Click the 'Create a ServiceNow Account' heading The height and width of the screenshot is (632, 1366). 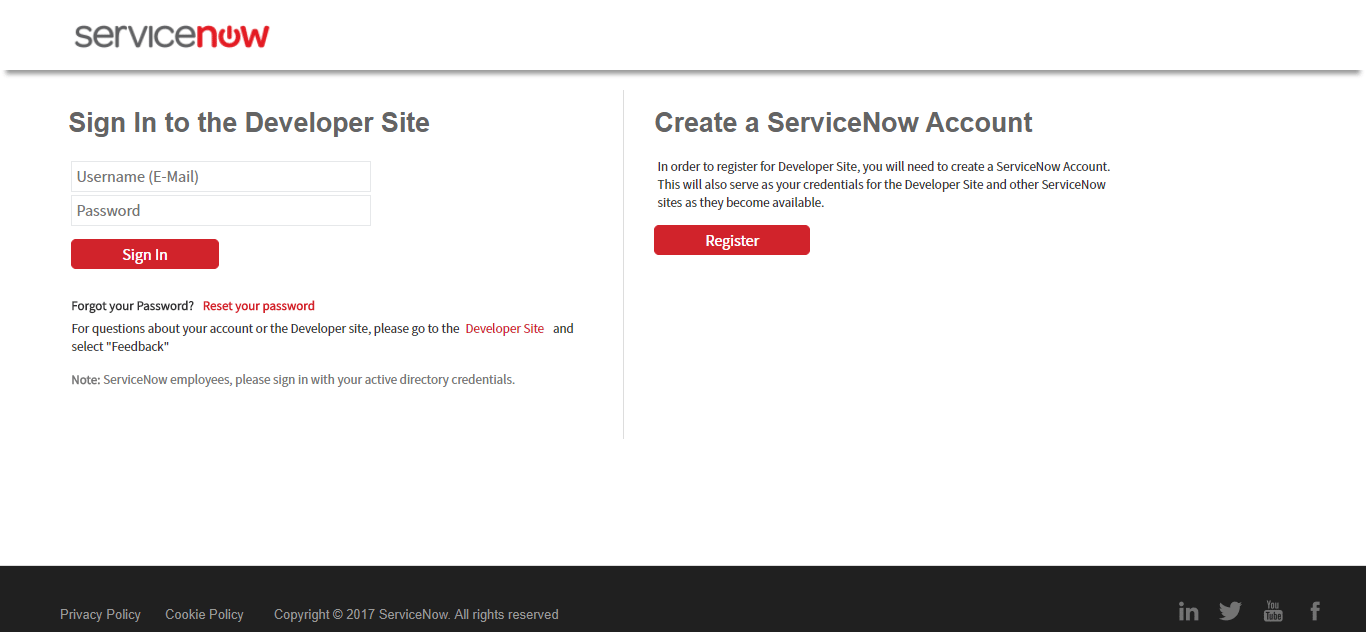click(843, 123)
